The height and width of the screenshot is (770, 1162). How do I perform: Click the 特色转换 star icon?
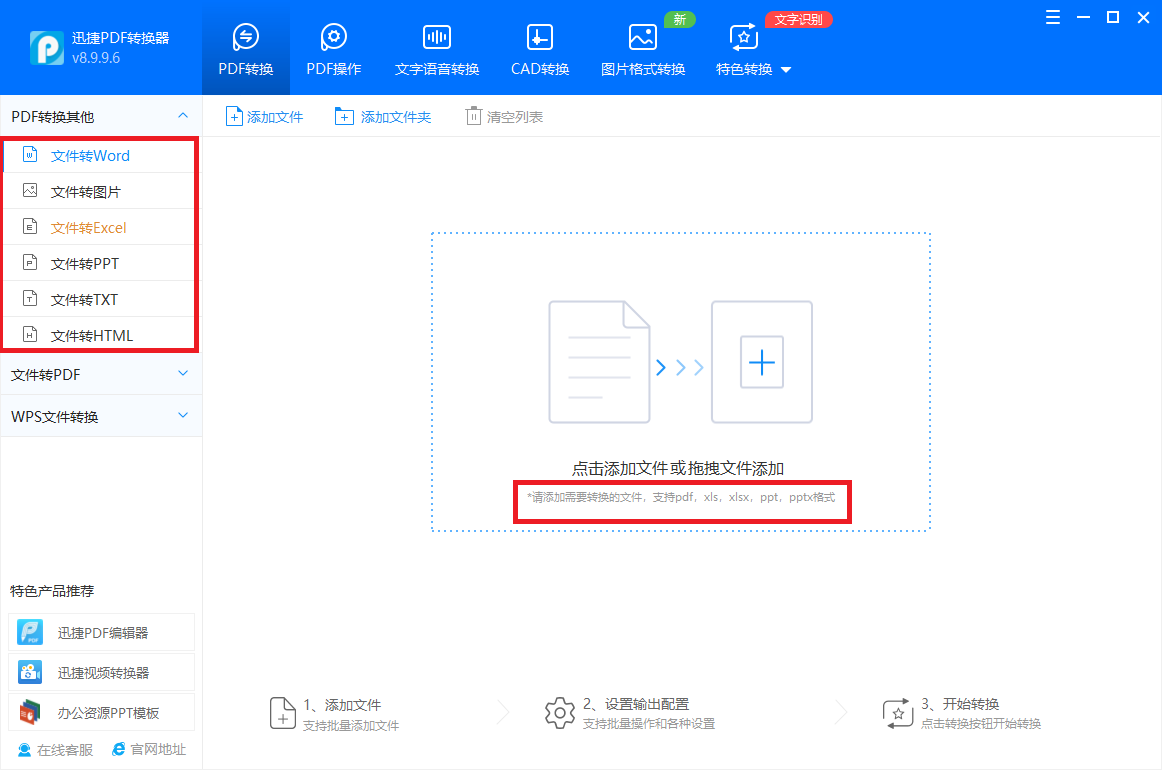tap(743, 36)
